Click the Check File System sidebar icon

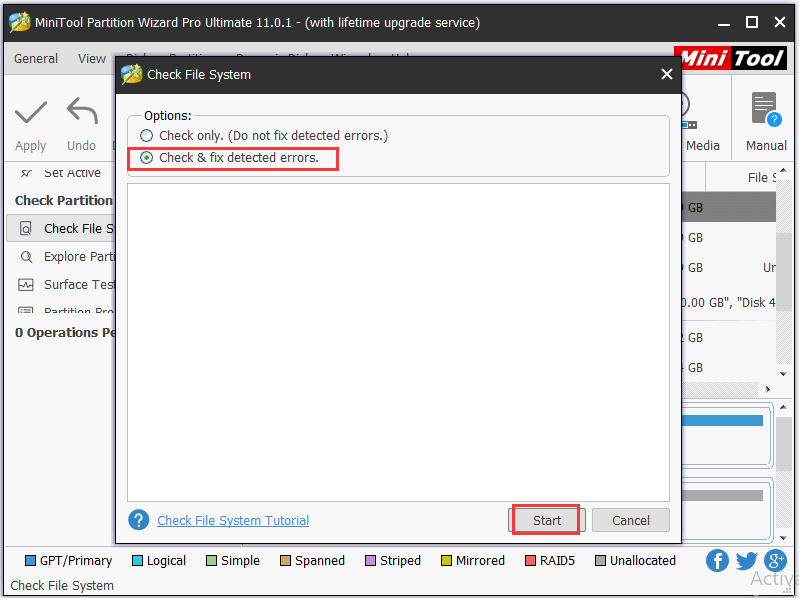(25, 228)
